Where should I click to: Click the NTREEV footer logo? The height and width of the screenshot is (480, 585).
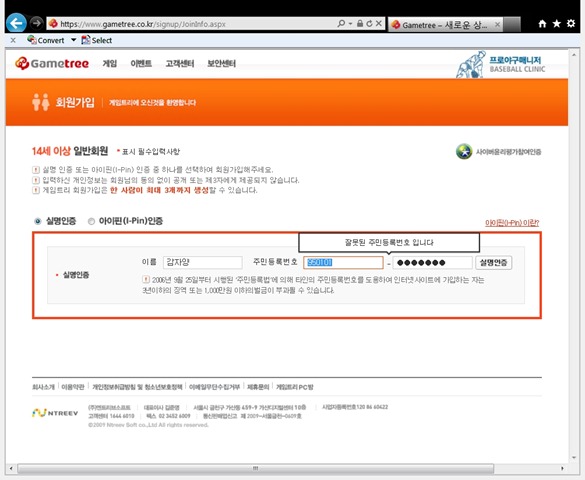click(x=55, y=413)
